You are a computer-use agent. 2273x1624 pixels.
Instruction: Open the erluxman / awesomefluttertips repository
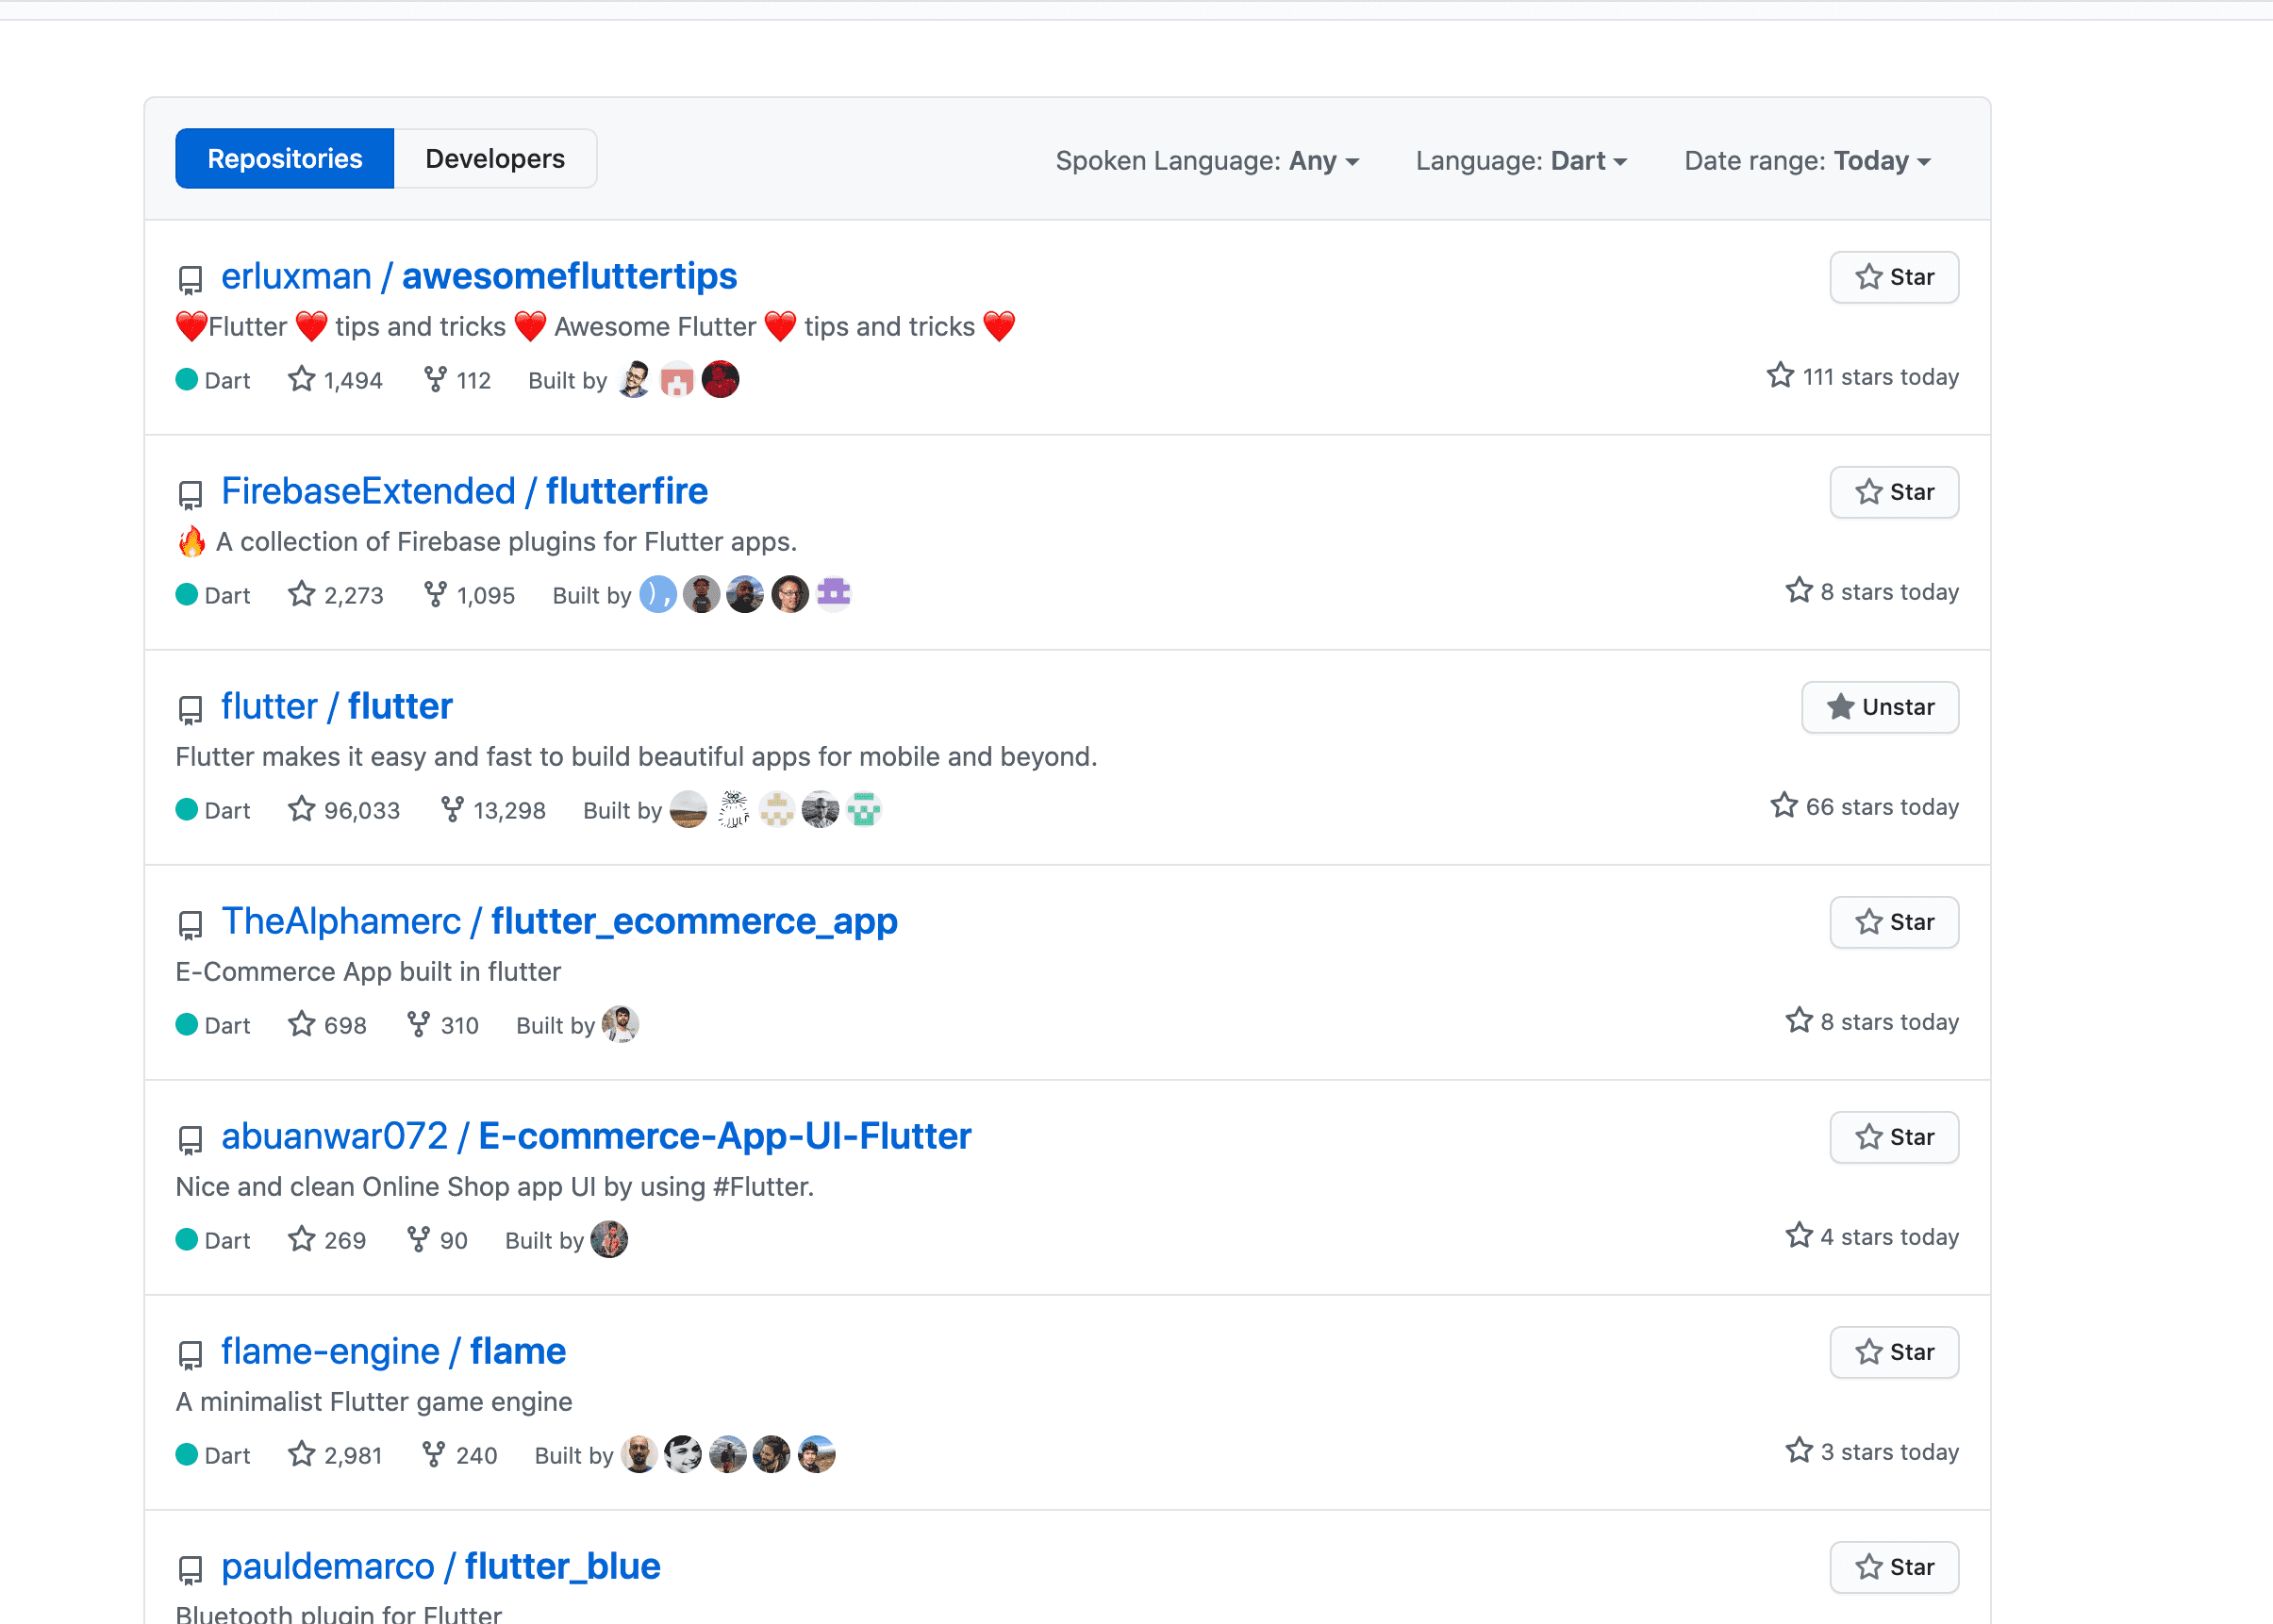coord(479,276)
